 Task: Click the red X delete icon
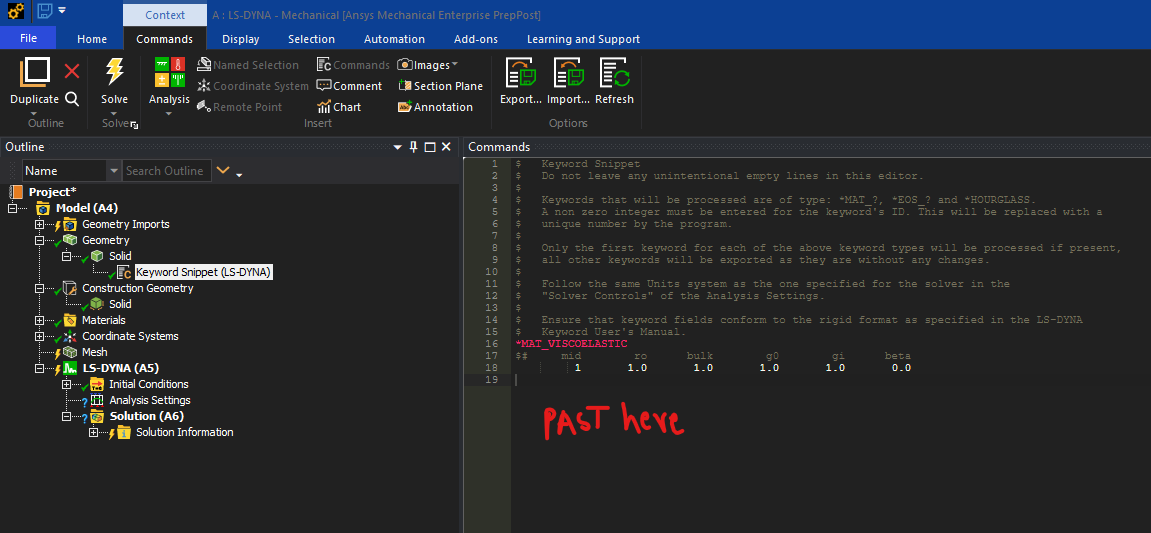[72, 71]
